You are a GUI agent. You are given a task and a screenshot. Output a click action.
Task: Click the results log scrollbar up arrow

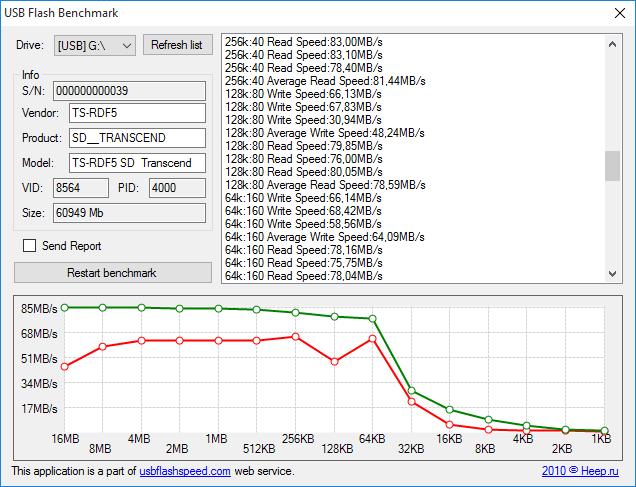[x=613, y=42]
